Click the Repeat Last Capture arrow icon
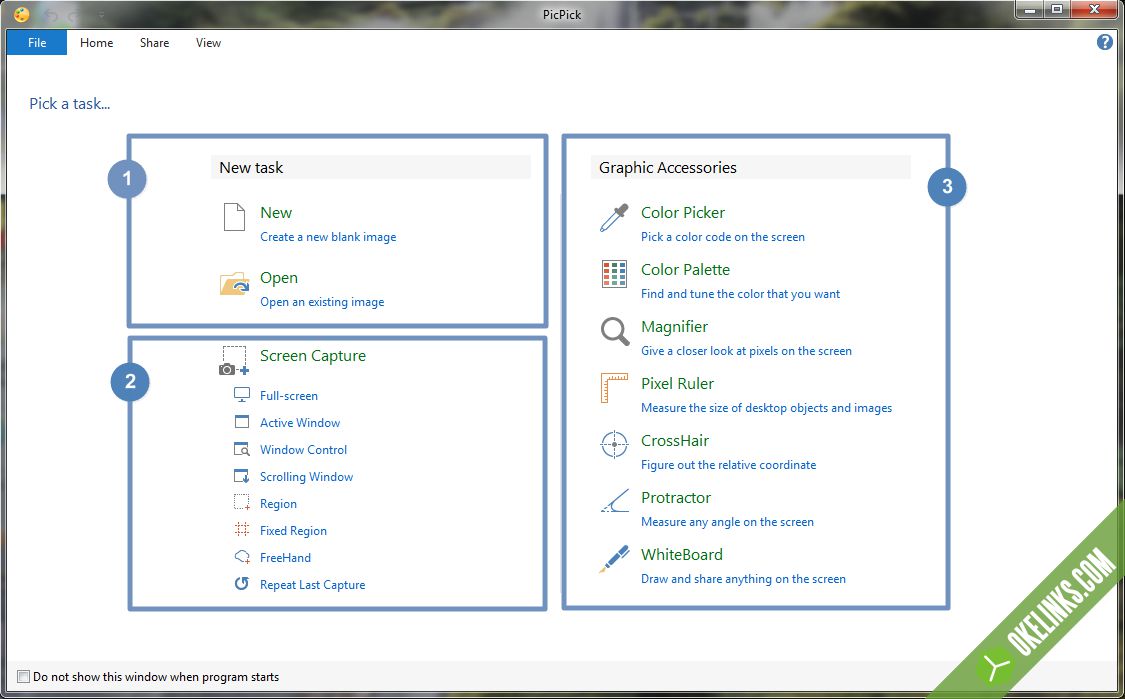 242,583
